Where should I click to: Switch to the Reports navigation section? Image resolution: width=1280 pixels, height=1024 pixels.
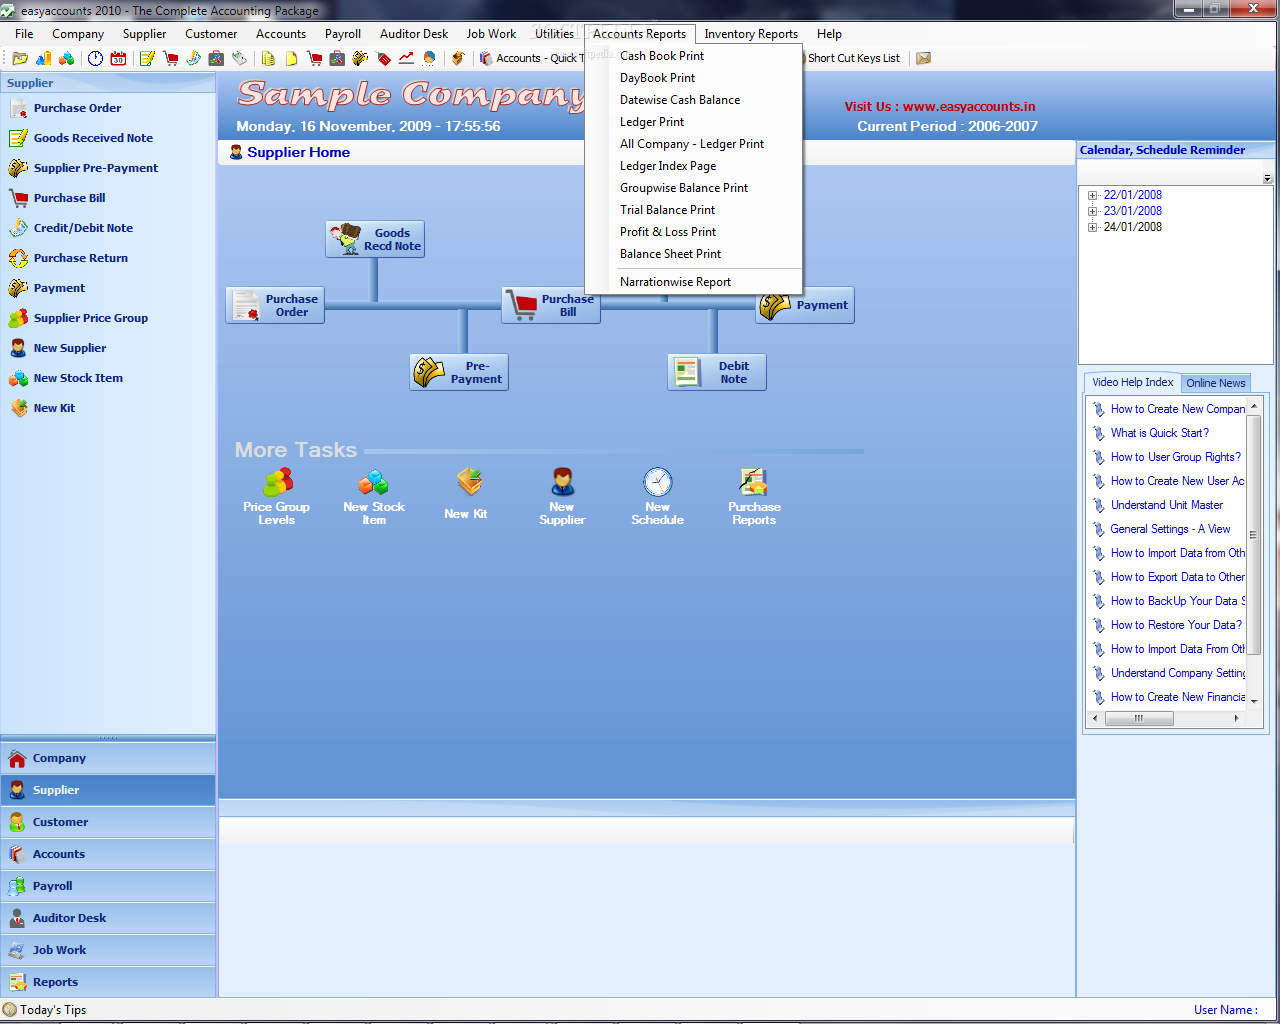(108, 982)
